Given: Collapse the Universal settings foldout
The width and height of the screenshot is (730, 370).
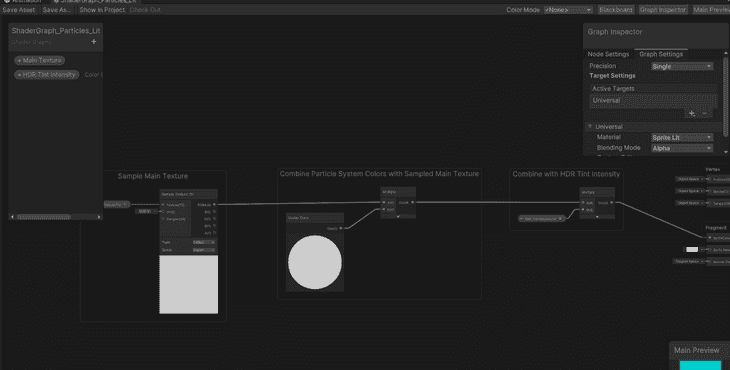Looking at the screenshot, I should pyautogui.click(x=590, y=127).
